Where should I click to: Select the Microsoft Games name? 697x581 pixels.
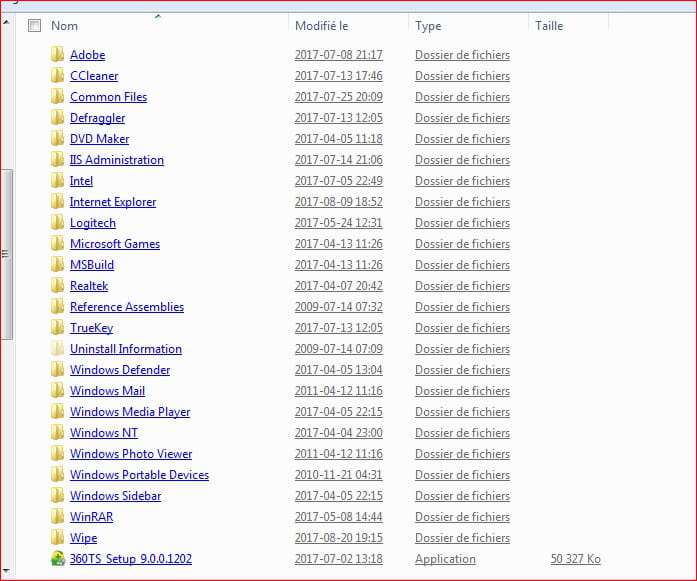(115, 244)
